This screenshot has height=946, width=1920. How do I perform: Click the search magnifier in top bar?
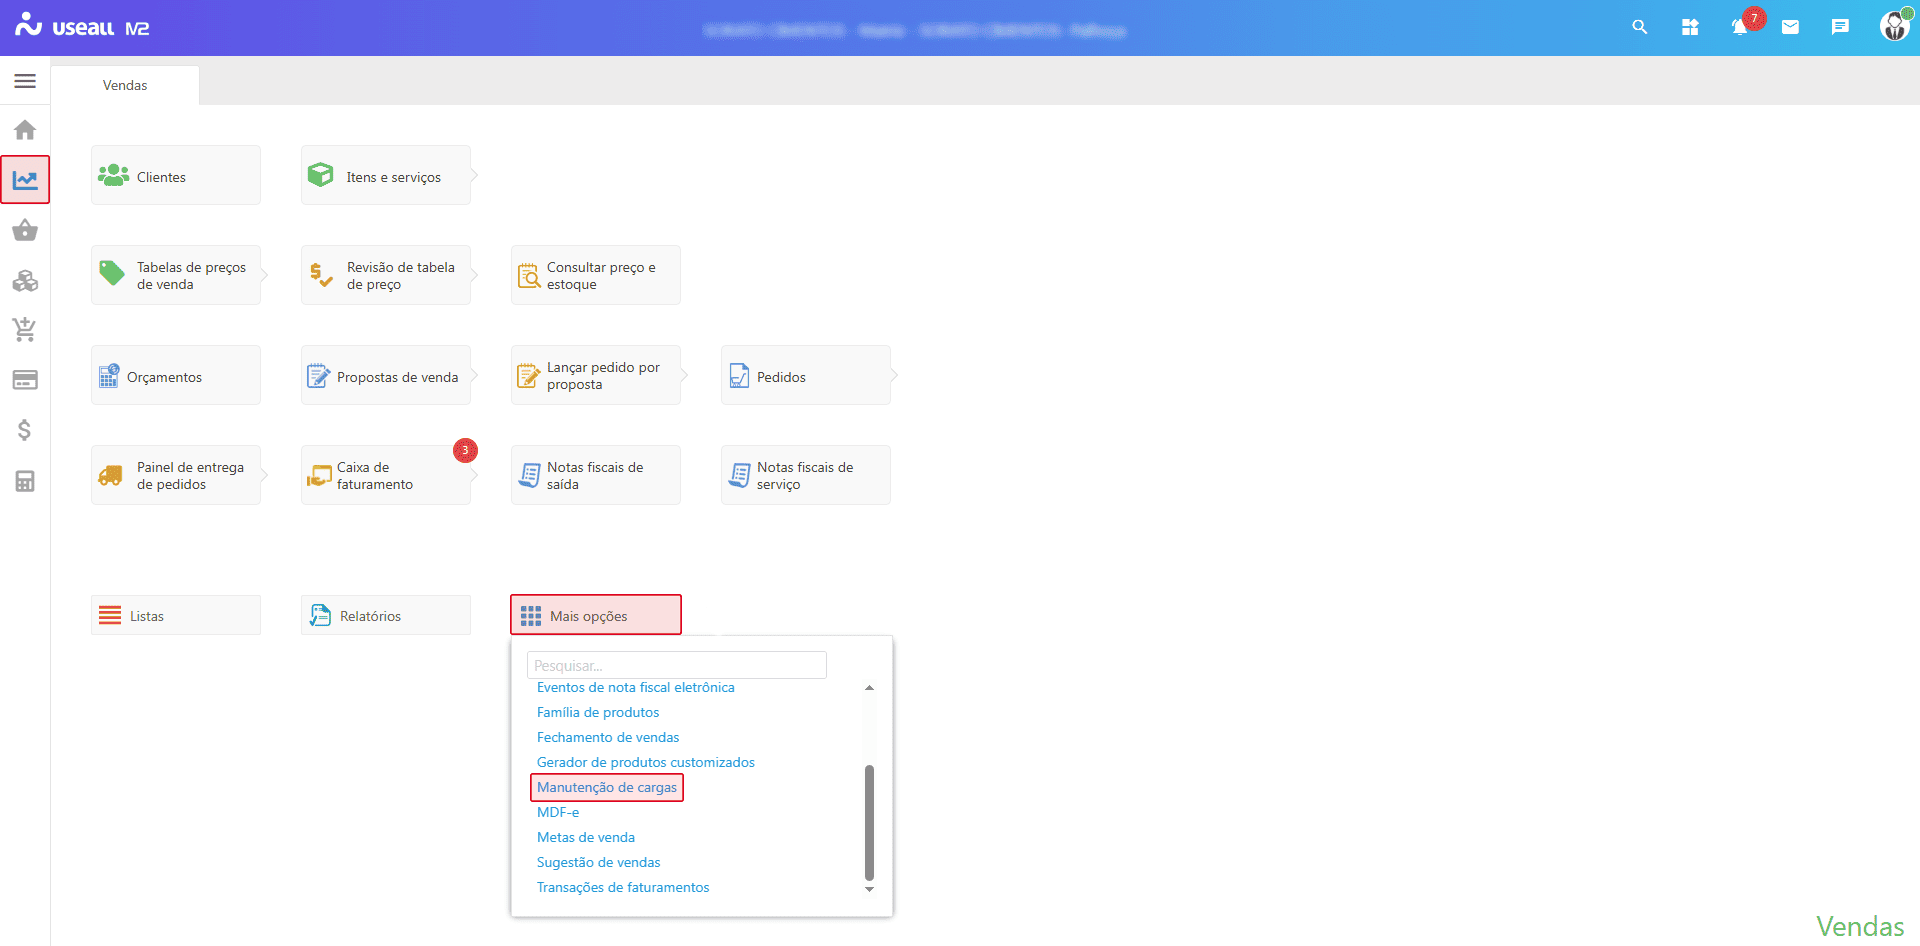point(1639,27)
